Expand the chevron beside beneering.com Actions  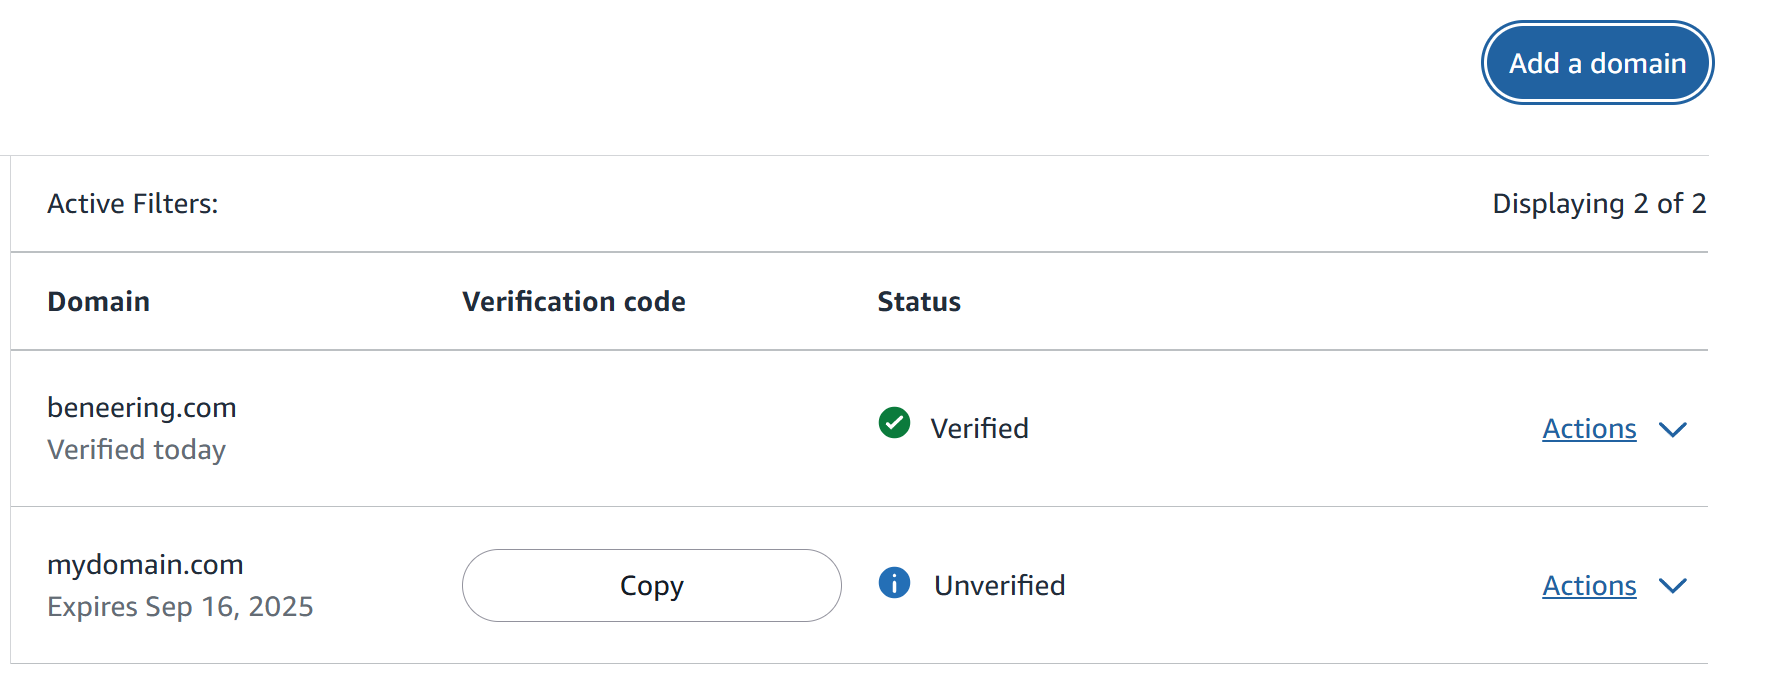click(1672, 430)
